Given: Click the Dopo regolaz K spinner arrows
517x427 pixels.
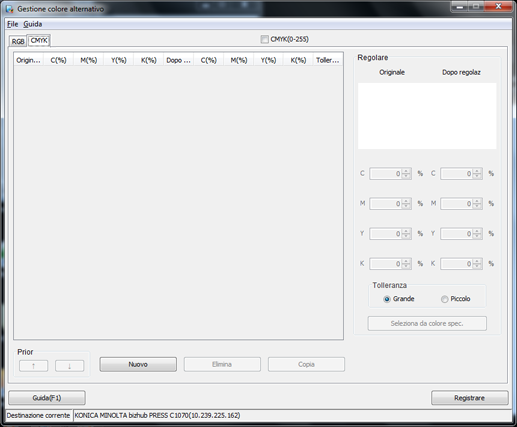Looking at the screenshot, I should click(477, 264).
